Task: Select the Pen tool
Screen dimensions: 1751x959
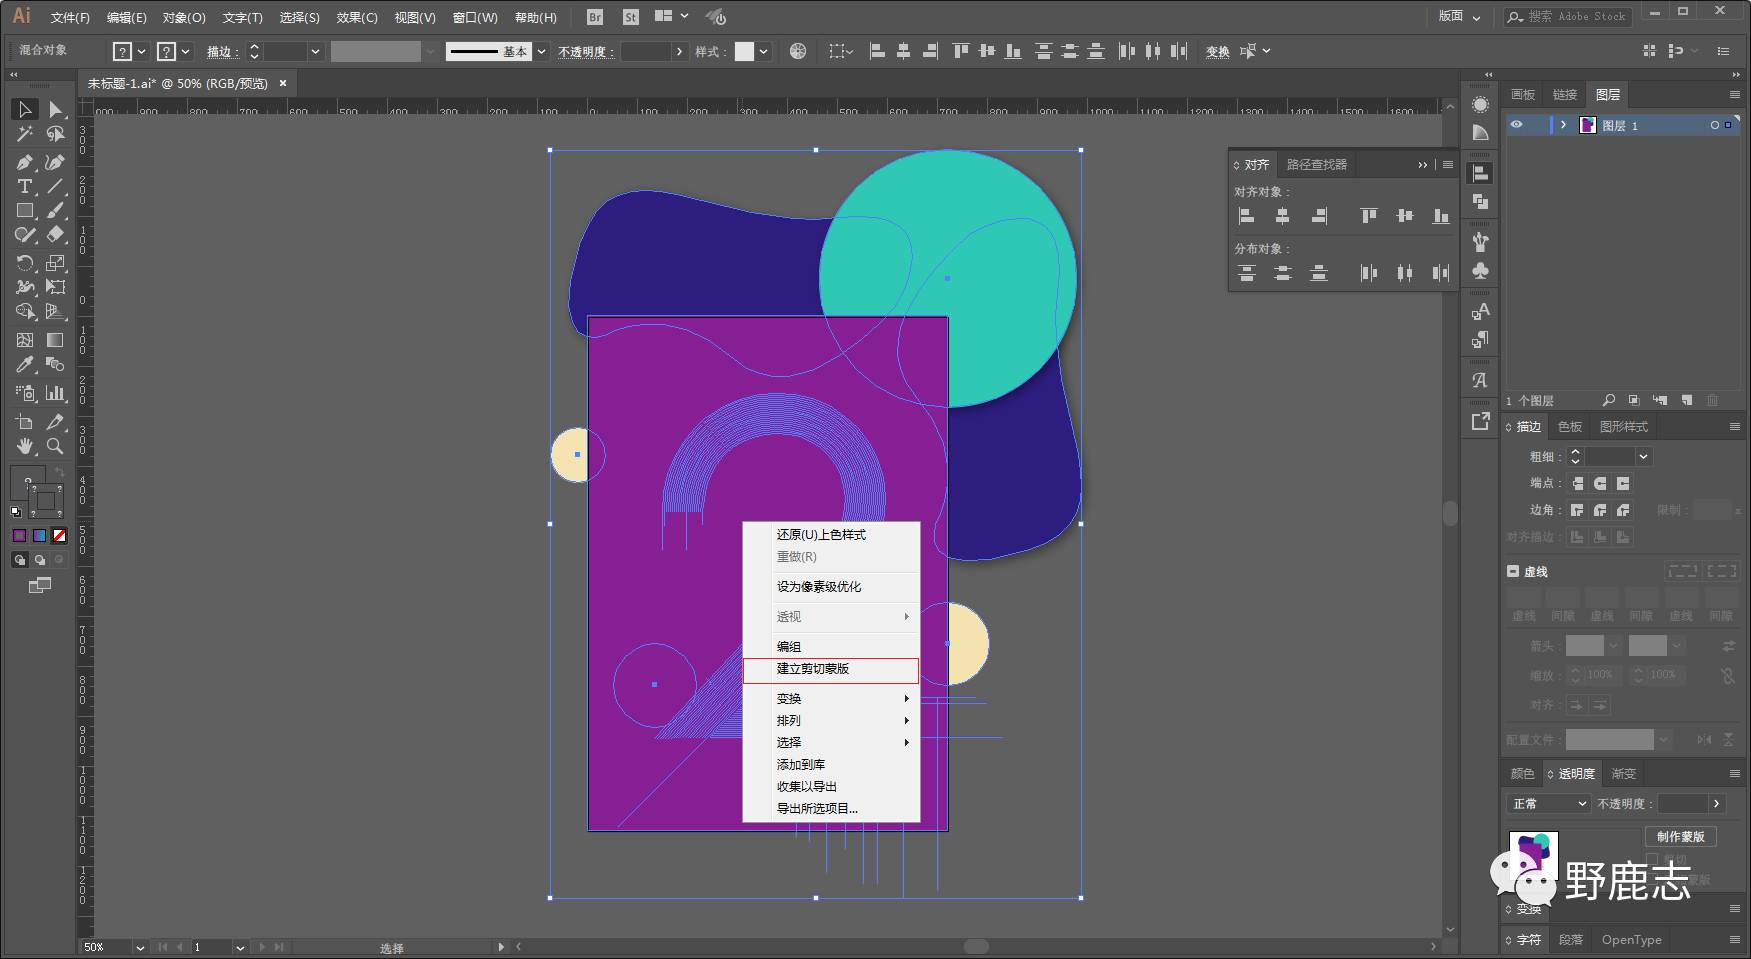Action: (x=24, y=162)
